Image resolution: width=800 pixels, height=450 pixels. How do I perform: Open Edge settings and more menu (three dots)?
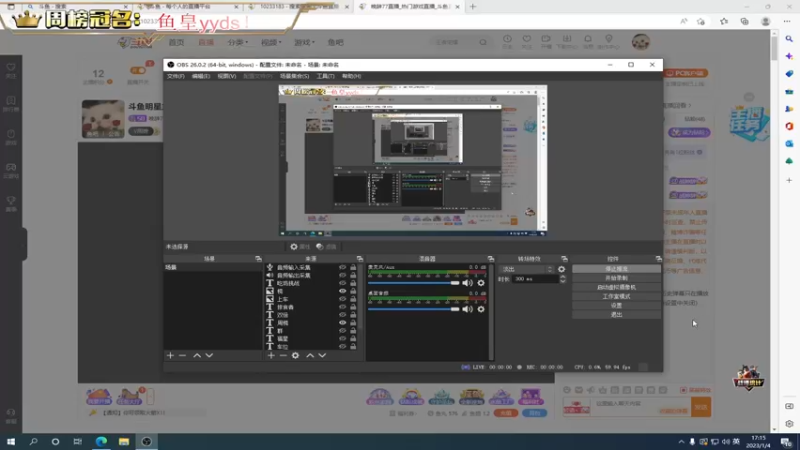787,21
